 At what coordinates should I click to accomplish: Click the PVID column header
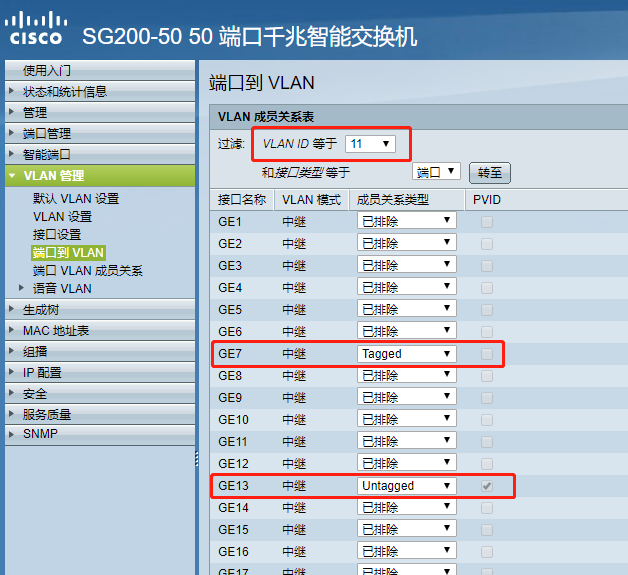click(x=545, y=199)
